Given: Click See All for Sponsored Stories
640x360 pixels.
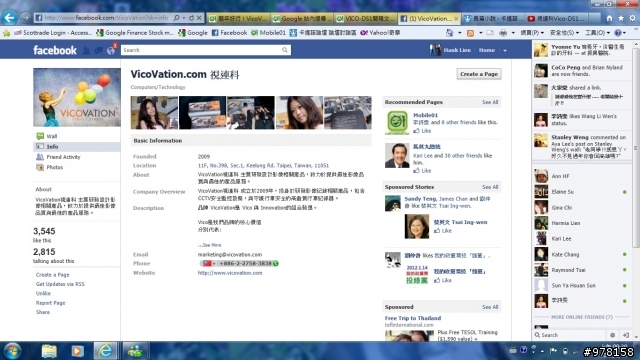Looking at the screenshot, I should pos(490,187).
